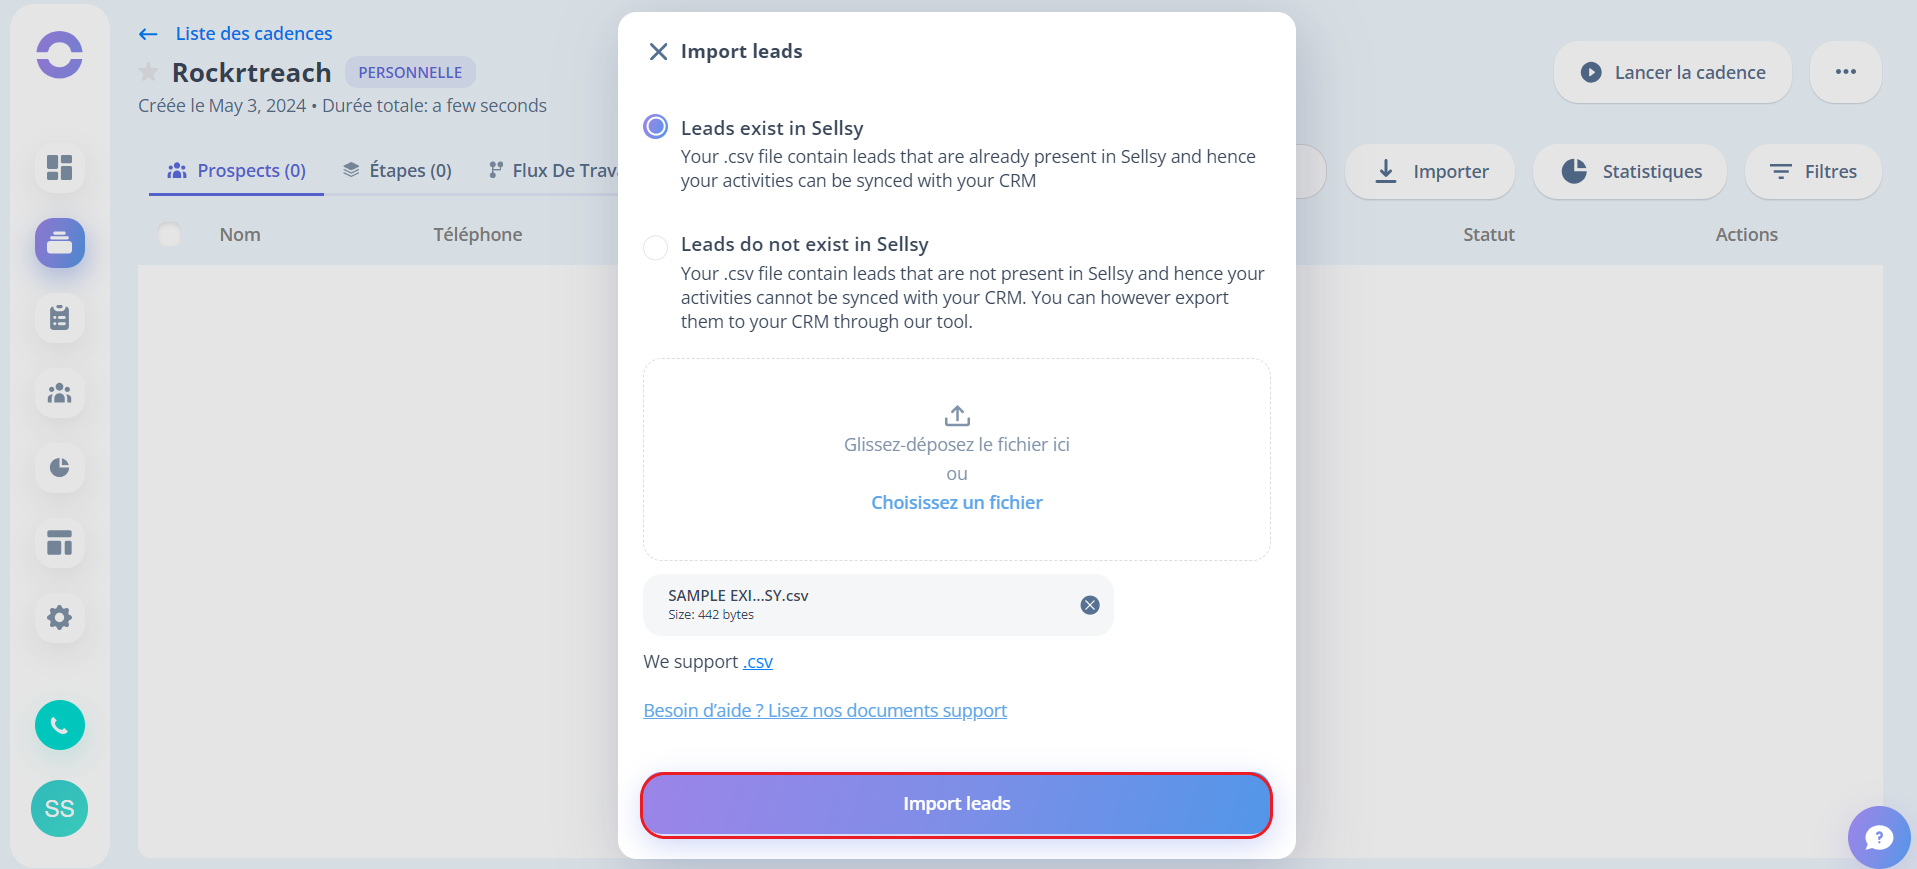Open the cadences stack icon in sidebar
The height and width of the screenshot is (869, 1917).
60,243
